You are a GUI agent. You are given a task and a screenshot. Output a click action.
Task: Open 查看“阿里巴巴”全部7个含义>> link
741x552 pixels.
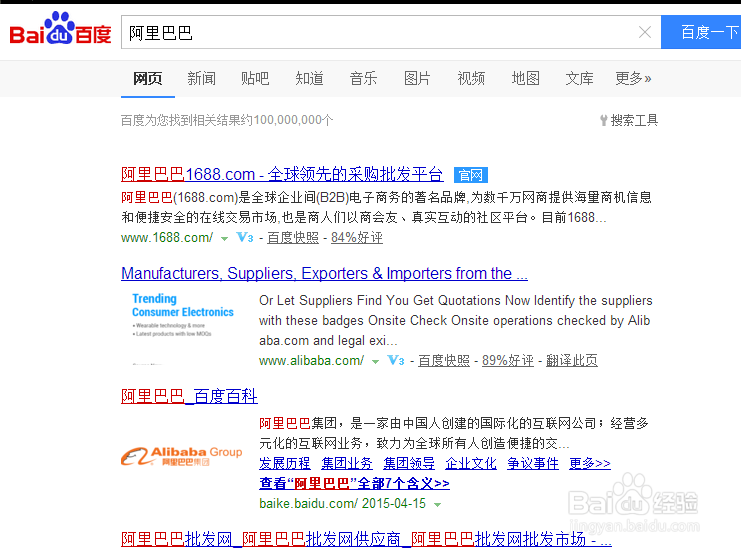(354, 483)
